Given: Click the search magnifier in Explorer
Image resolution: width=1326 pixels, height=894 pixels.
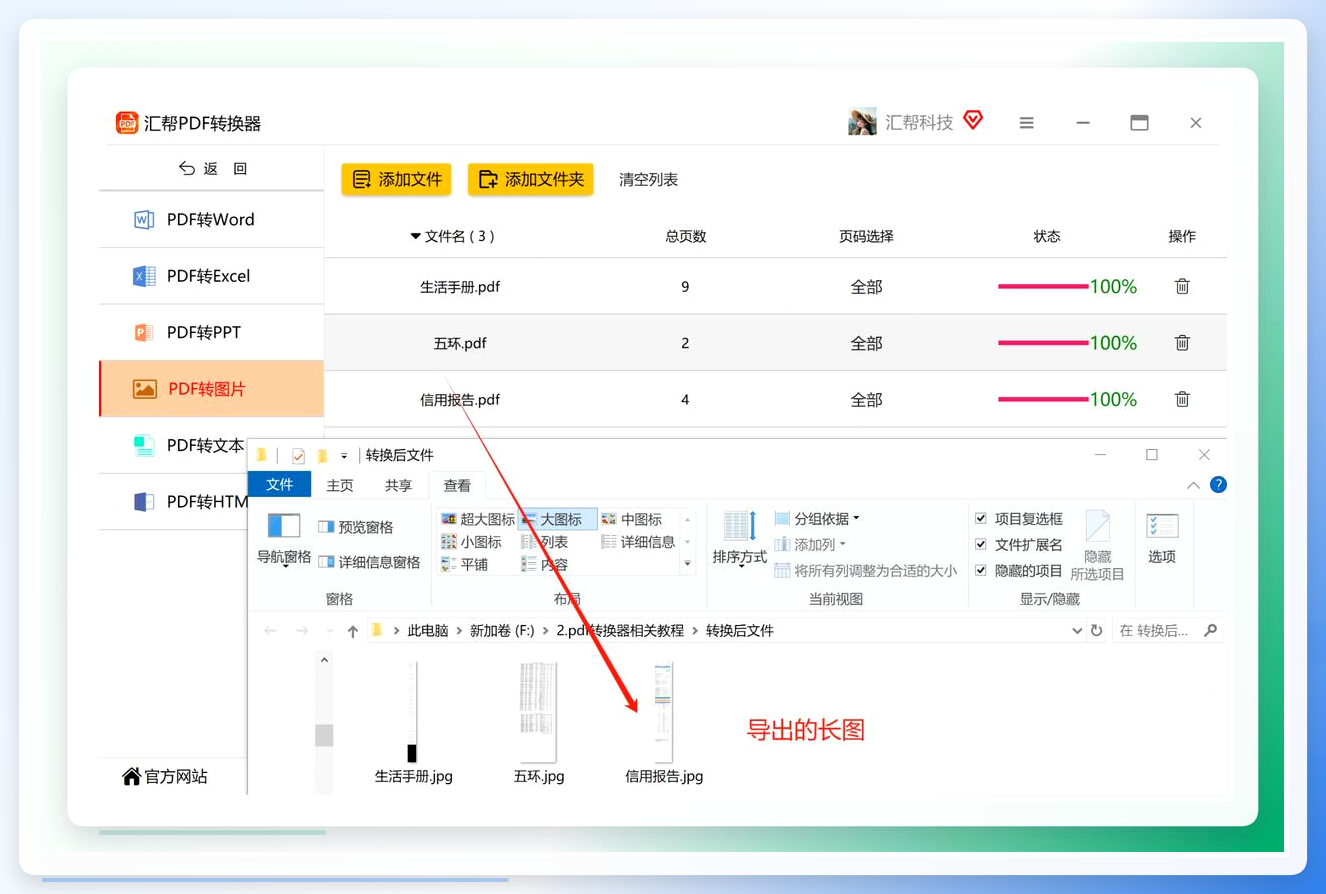Looking at the screenshot, I should (1210, 630).
